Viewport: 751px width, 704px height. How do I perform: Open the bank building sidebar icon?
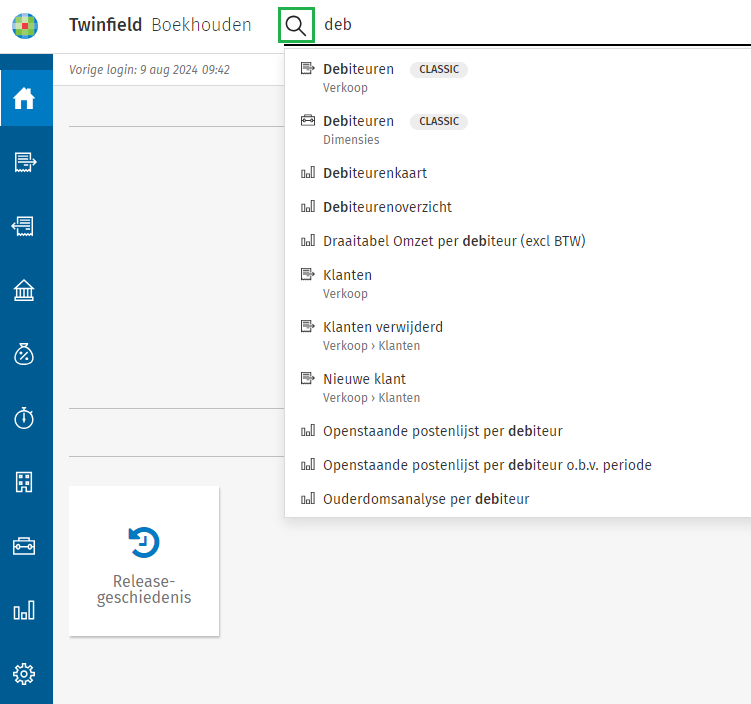[25, 291]
